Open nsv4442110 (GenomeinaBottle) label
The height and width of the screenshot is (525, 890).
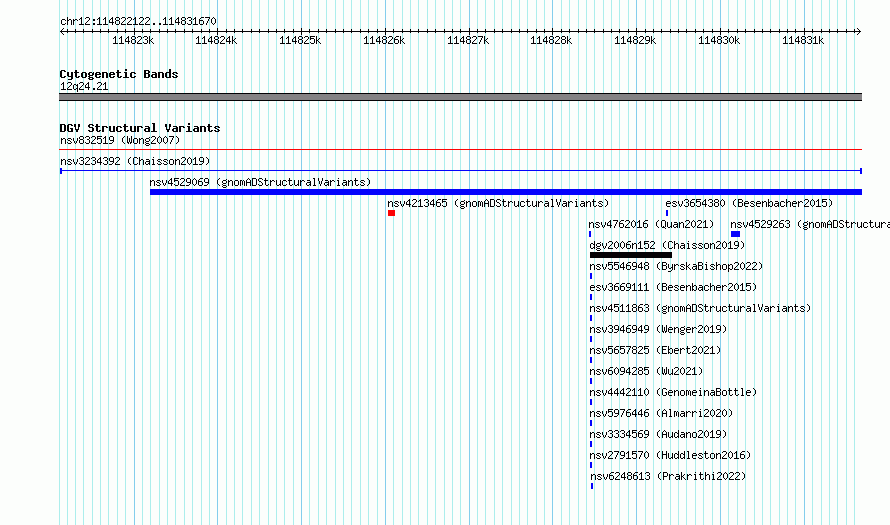(673, 392)
